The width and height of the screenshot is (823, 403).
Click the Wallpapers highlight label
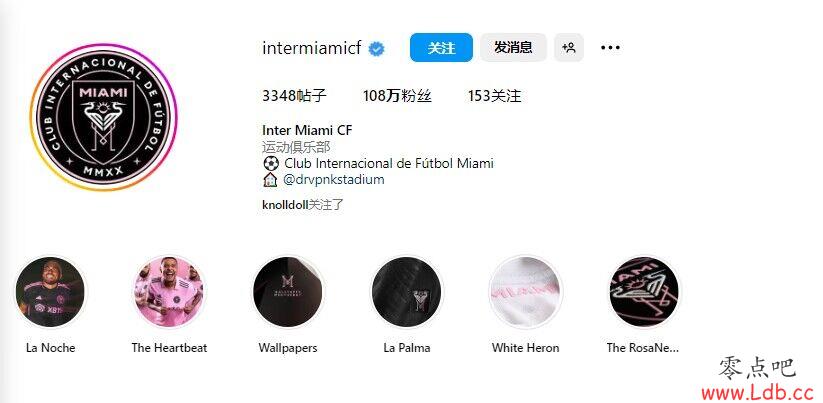(288, 348)
